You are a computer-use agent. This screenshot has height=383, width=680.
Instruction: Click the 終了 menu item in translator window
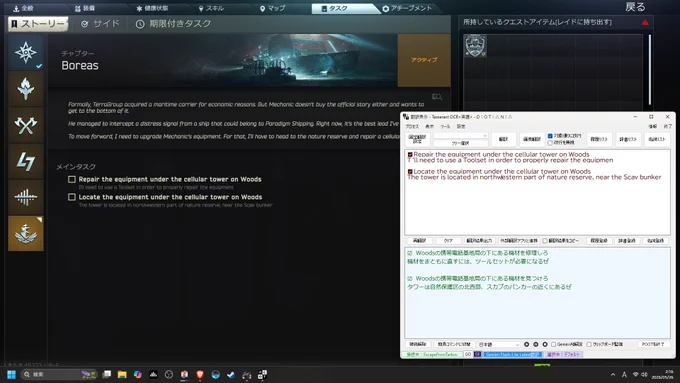click(667, 127)
